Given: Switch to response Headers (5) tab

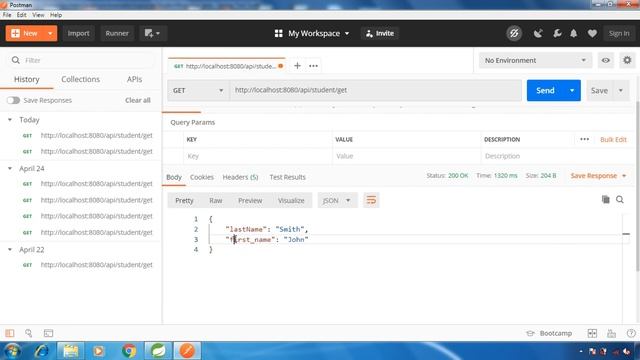Looking at the screenshot, I should pyautogui.click(x=240, y=177).
